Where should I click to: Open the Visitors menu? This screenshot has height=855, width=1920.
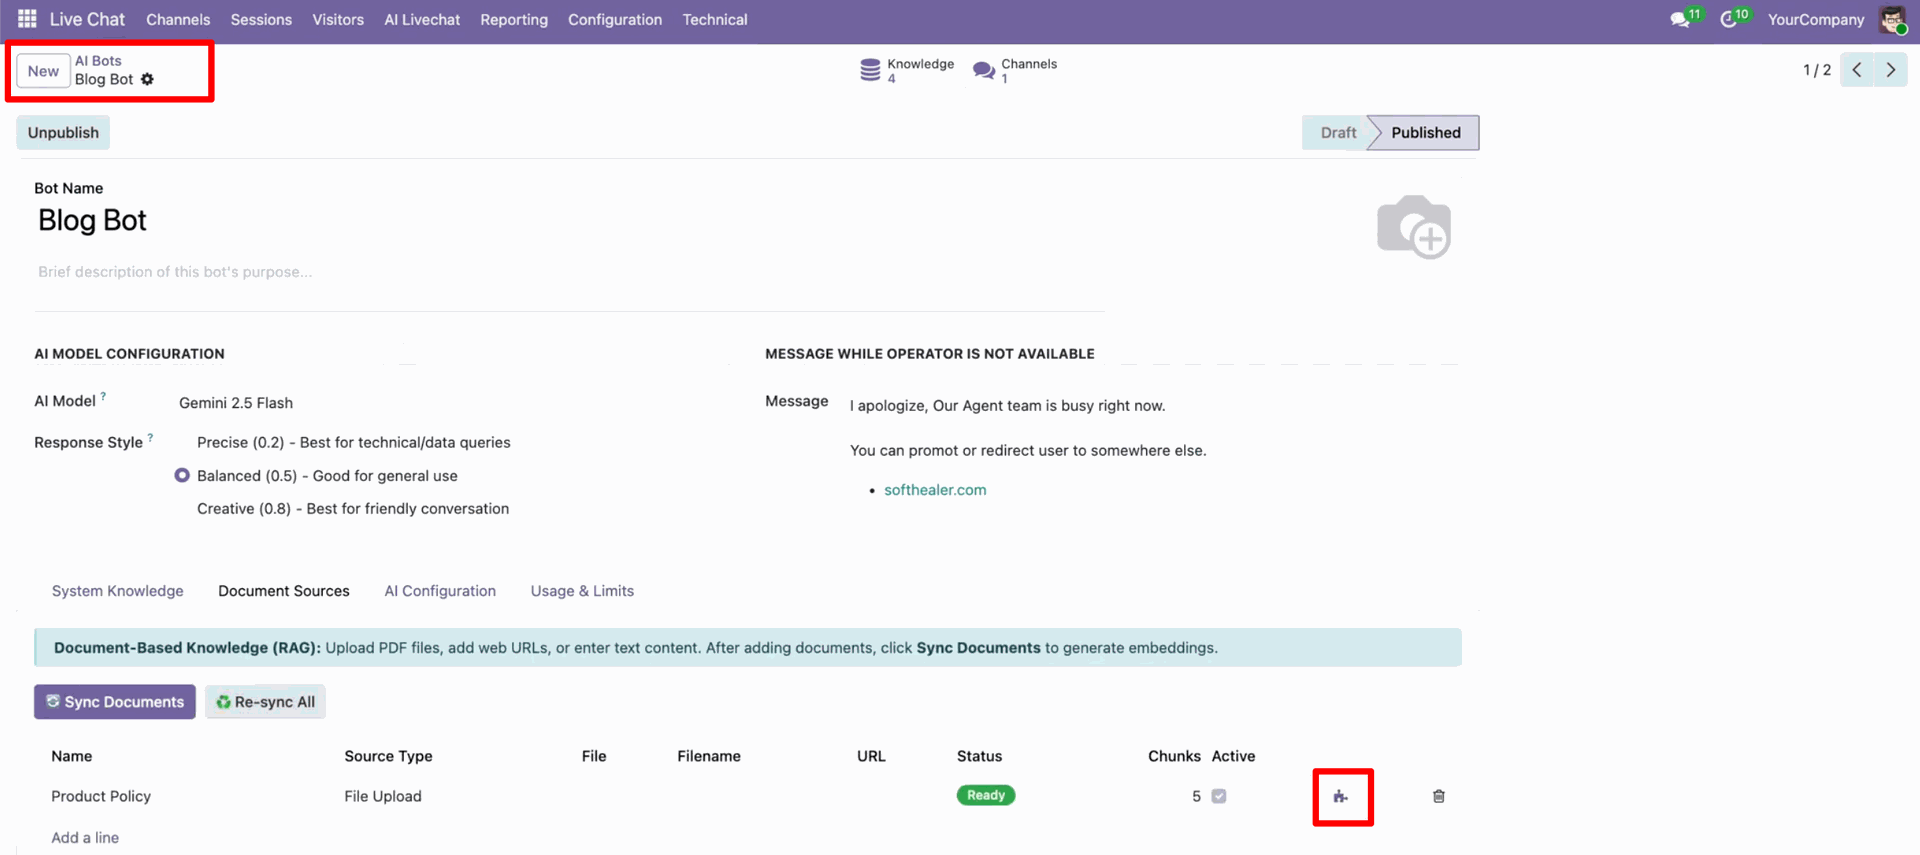tap(338, 19)
